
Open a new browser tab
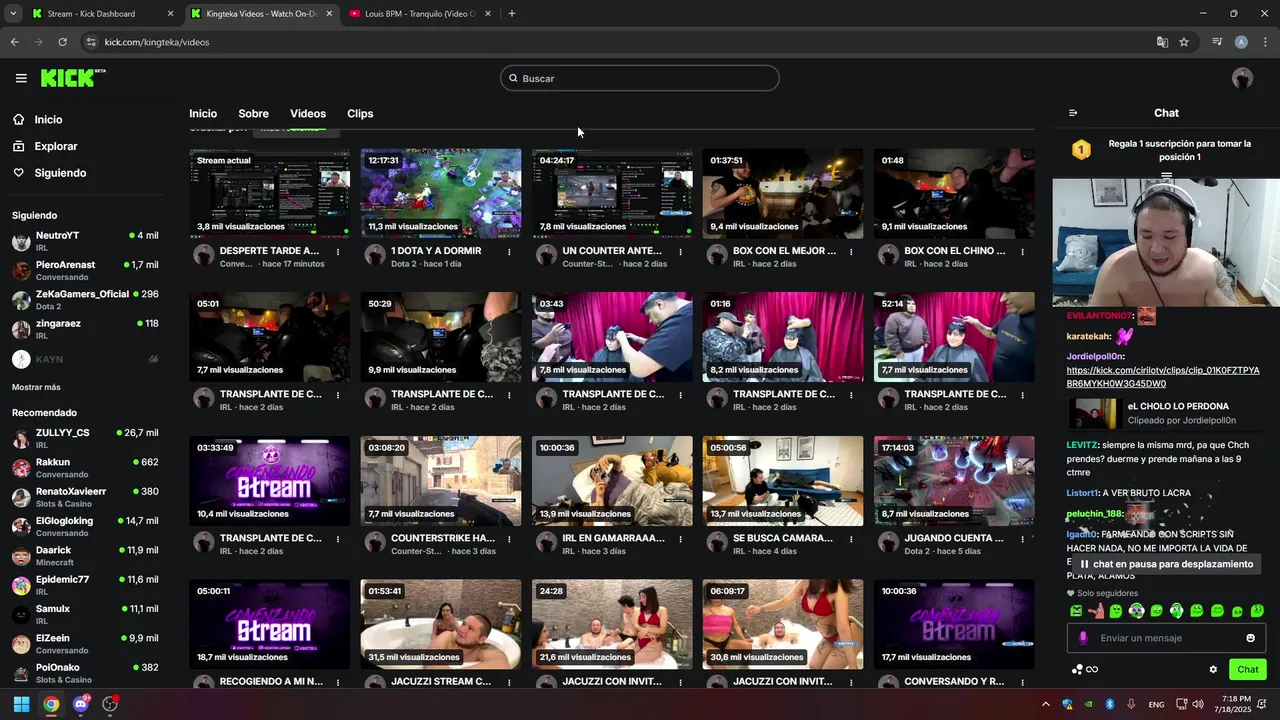(512, 14)
